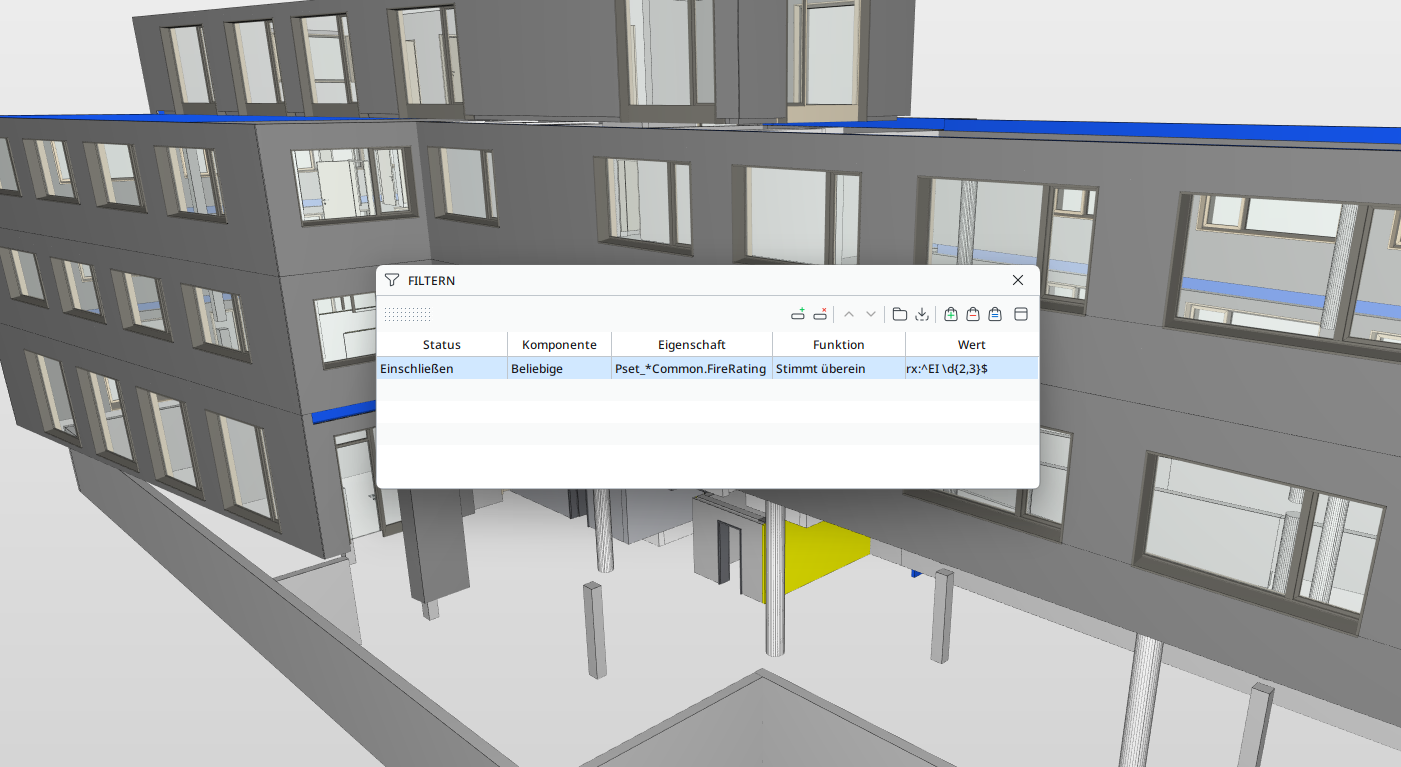Click the Eigenschaft column header

pyautogui.click(x=691, y=345)
